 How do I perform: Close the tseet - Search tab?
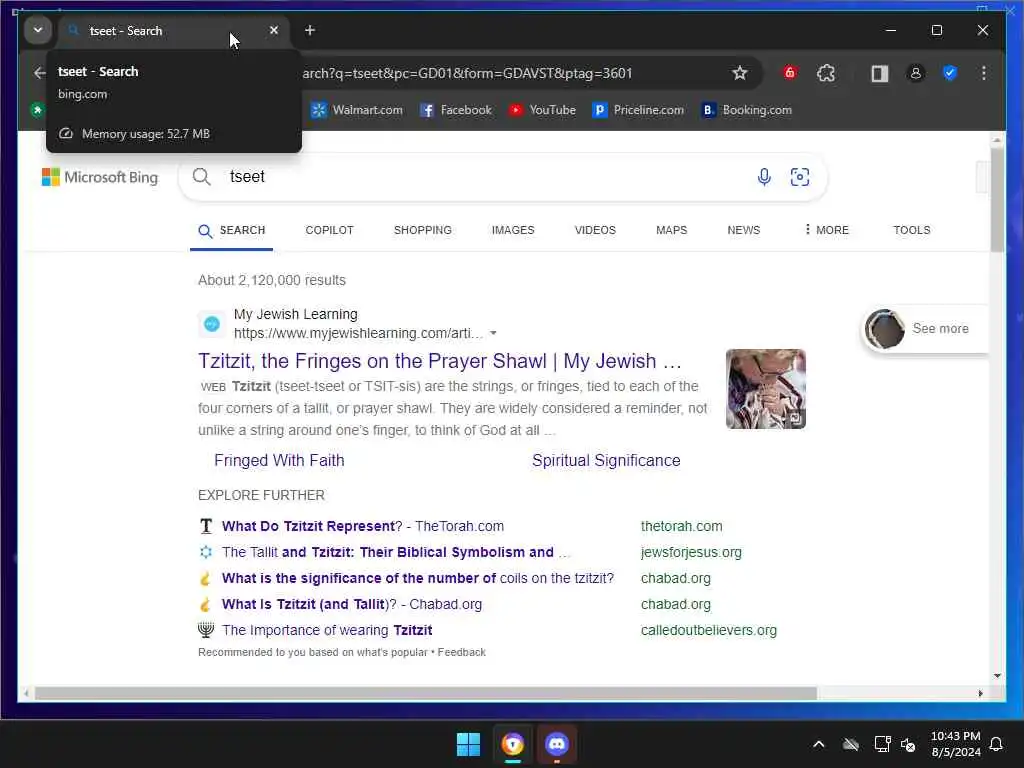274,30
